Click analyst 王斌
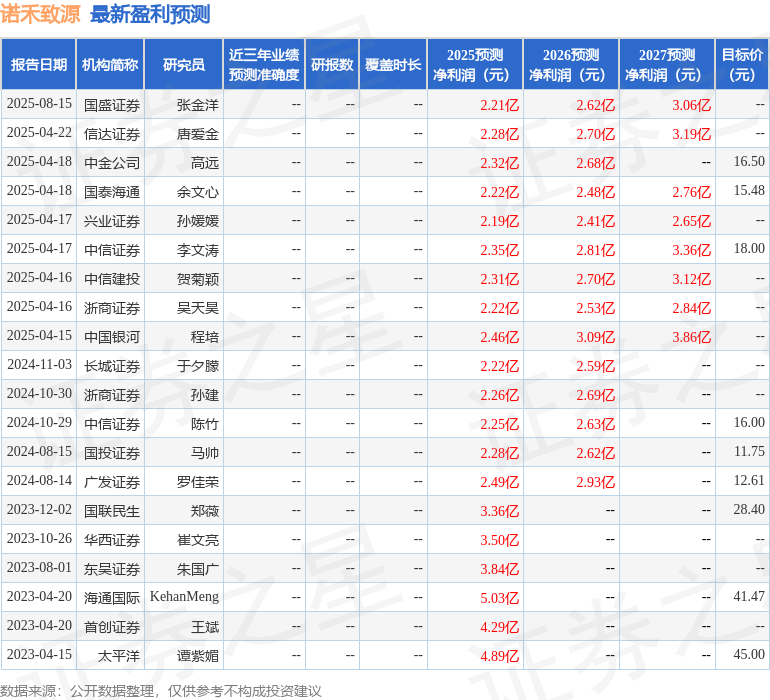Image resolution: width=770 pixels, height=700 pixels. coord(205,626)
